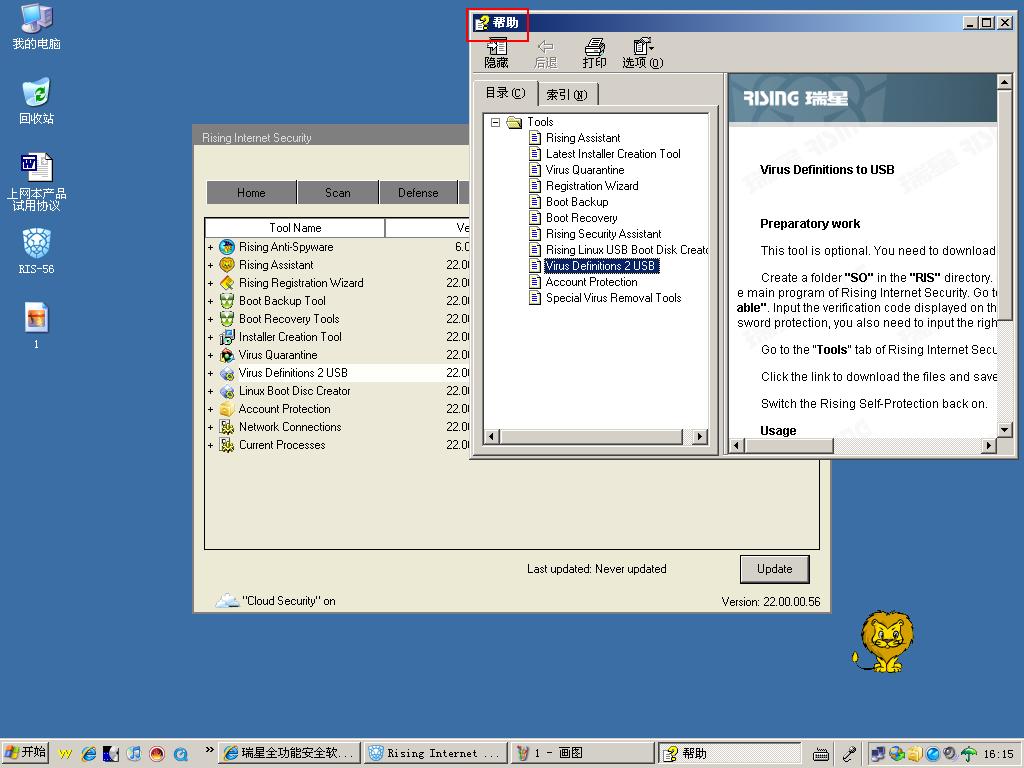Click scroll right arrow in Help contents pane
Viewport: 1024px width, 768px height.
(700, 437)
